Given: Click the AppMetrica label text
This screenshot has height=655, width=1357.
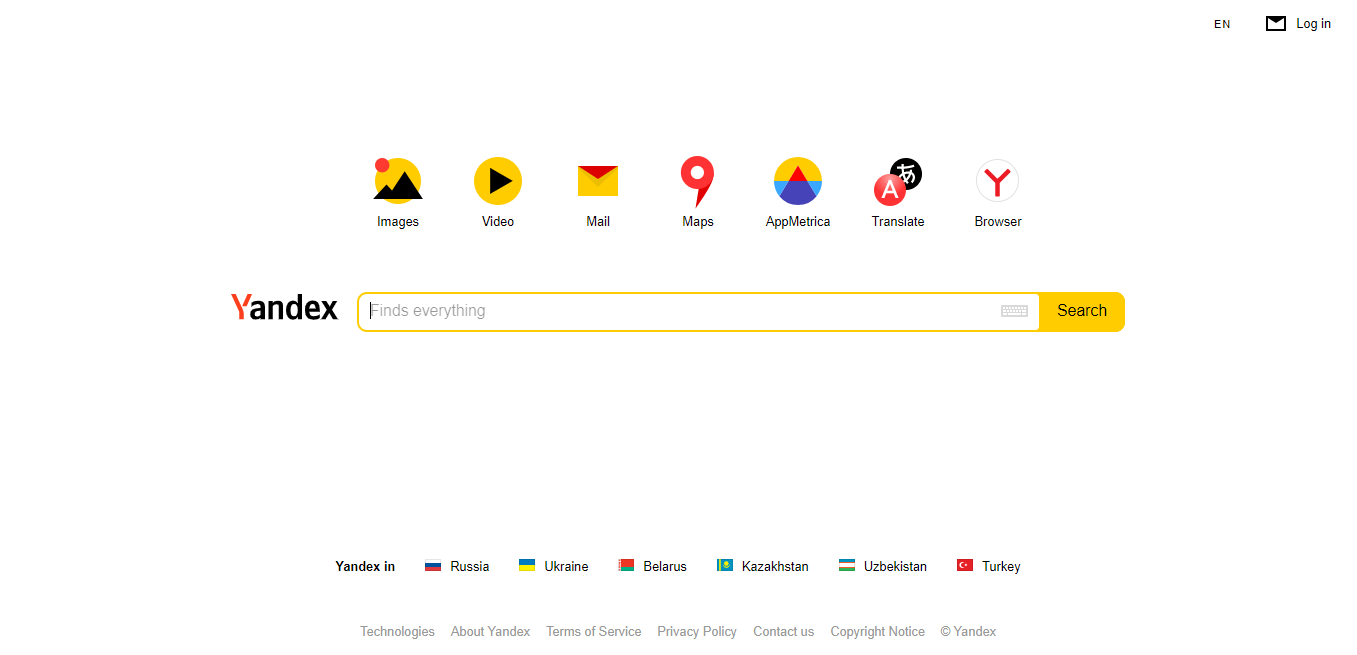Looking at the screenshot, I should coord(798,221).
